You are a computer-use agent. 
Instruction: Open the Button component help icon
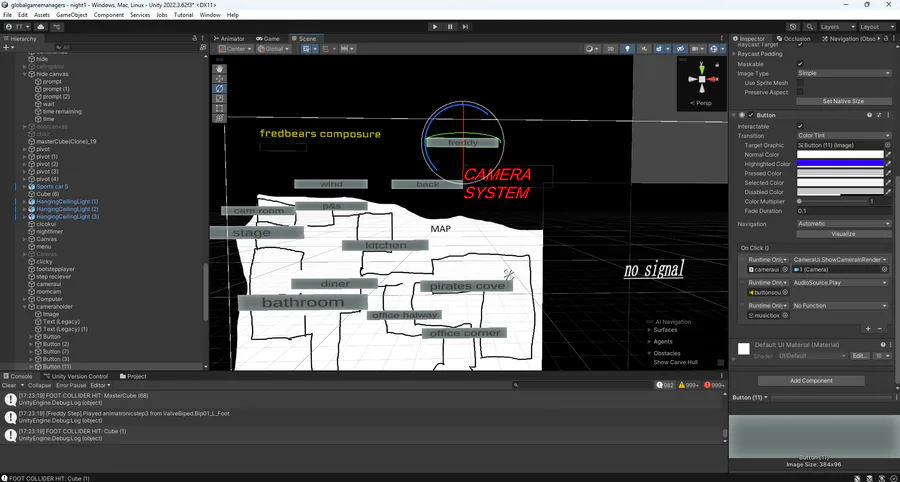click(870, 115)
